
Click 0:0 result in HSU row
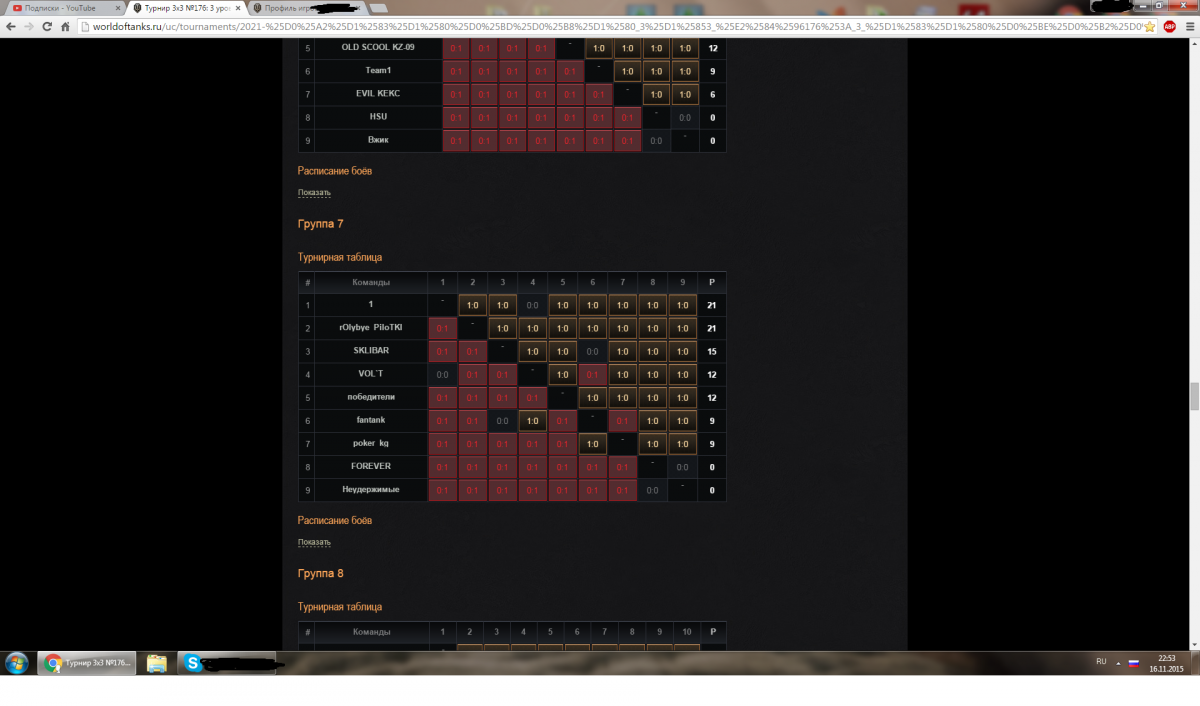tap(684, 117)
